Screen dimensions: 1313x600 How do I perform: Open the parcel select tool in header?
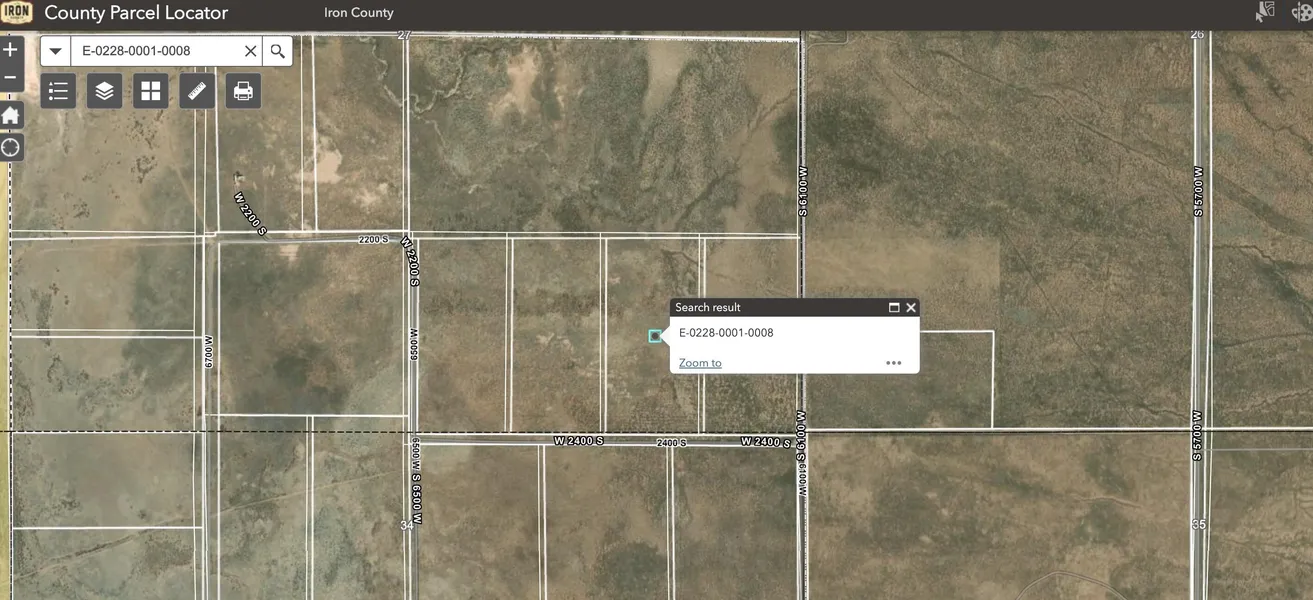pyautogui.click(x=1265, y=12)
